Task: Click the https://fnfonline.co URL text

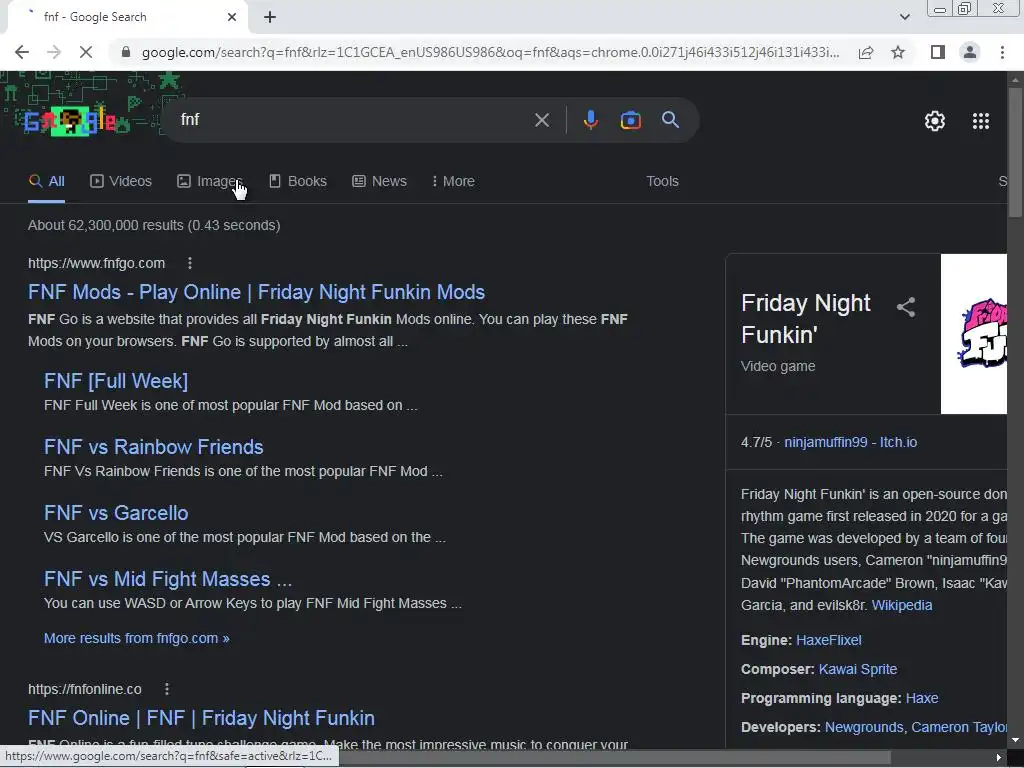Action: point(84,689)
